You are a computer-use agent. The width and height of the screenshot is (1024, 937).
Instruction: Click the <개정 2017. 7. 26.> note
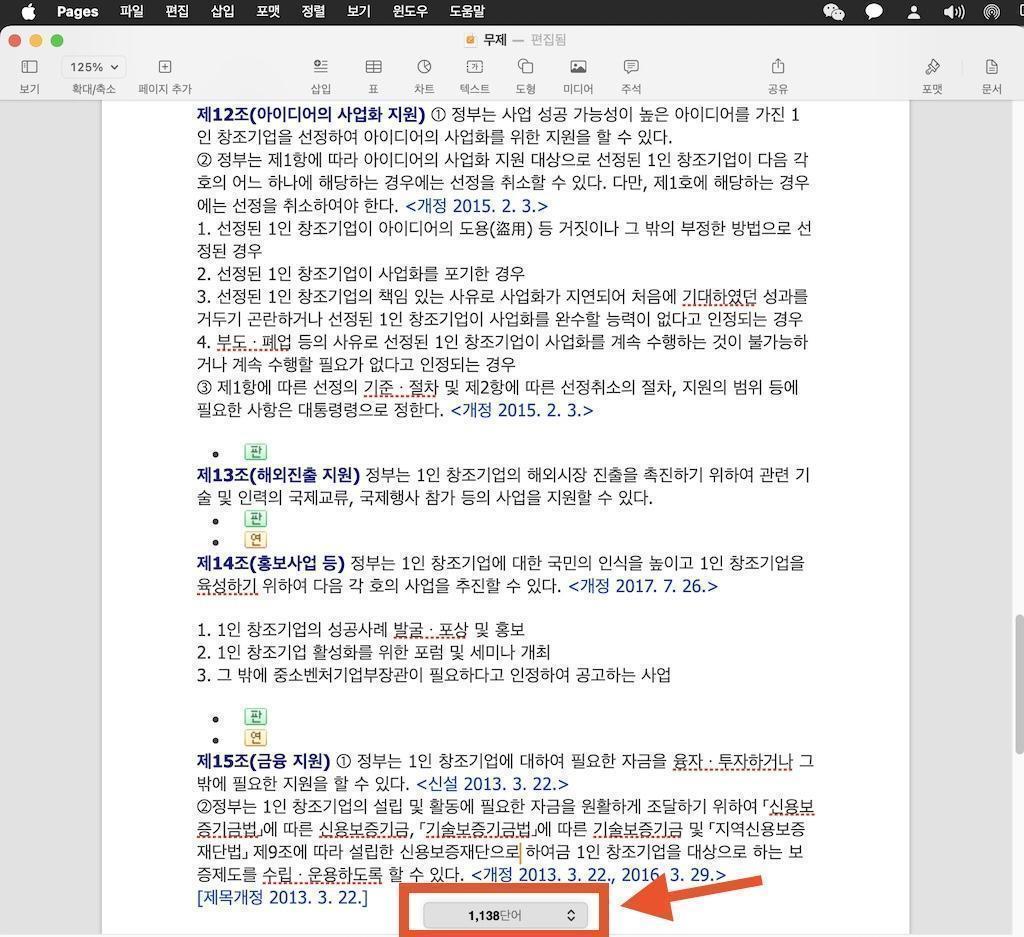[x=643, y=586]
